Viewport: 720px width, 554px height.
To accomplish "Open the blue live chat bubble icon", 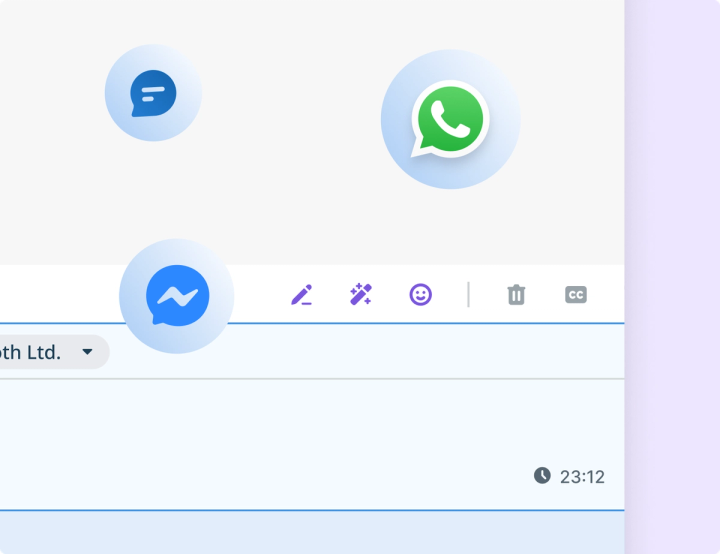I will tap(153, 93).
